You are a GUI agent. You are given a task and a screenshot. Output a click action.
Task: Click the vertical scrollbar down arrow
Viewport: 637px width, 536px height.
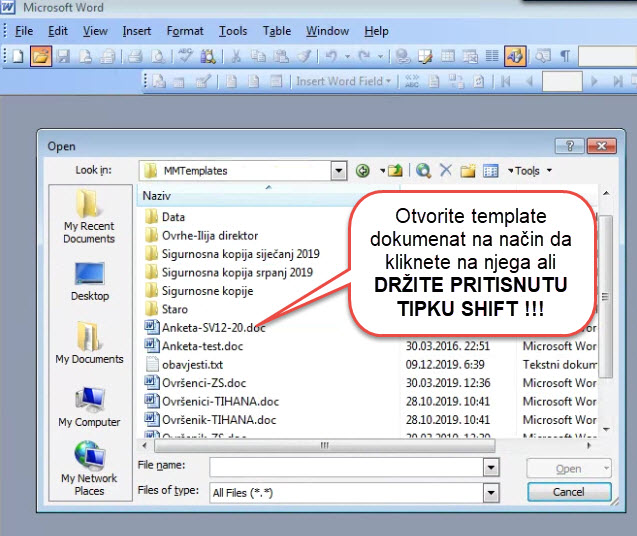click(606, 430)
